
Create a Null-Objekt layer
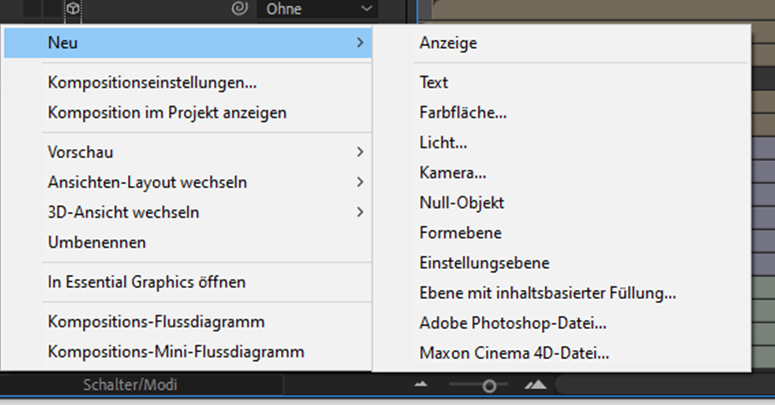click(462, 203)
